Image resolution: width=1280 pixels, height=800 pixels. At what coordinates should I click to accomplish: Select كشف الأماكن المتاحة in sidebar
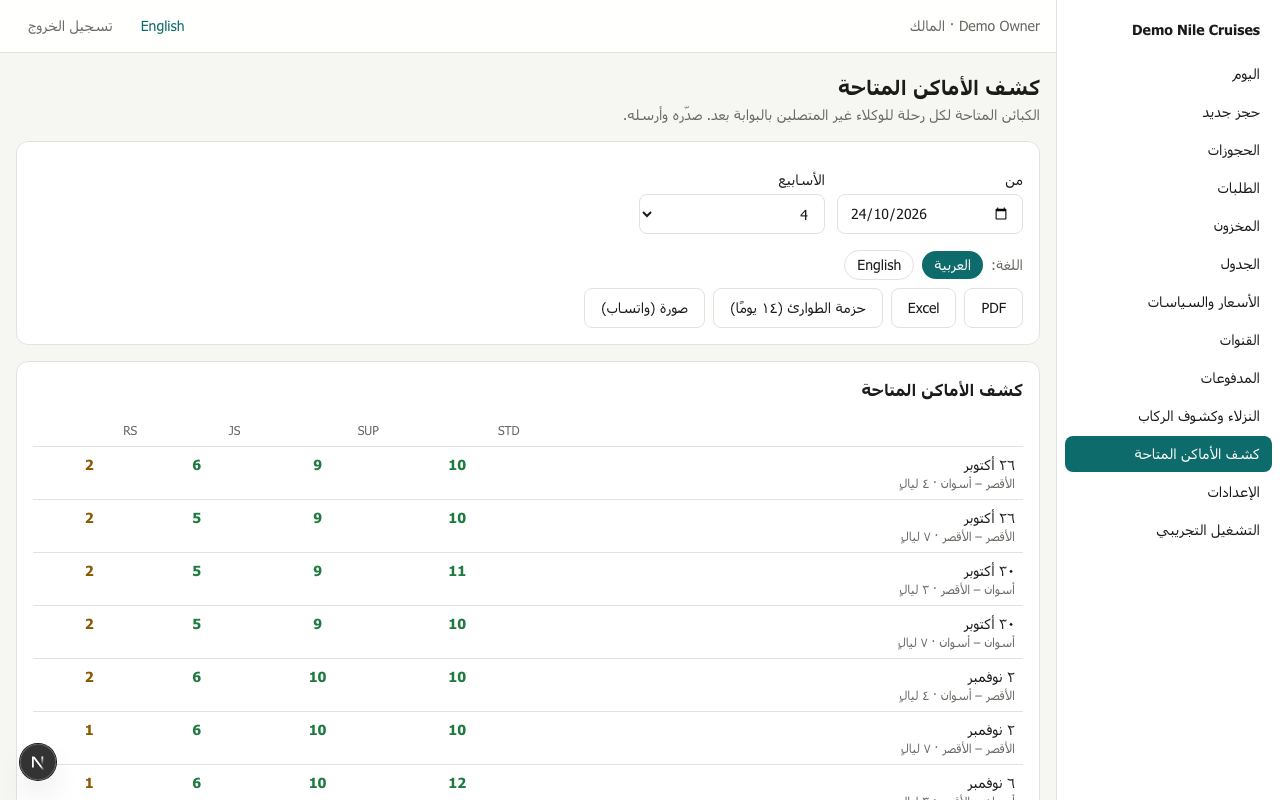[1168, 454]
